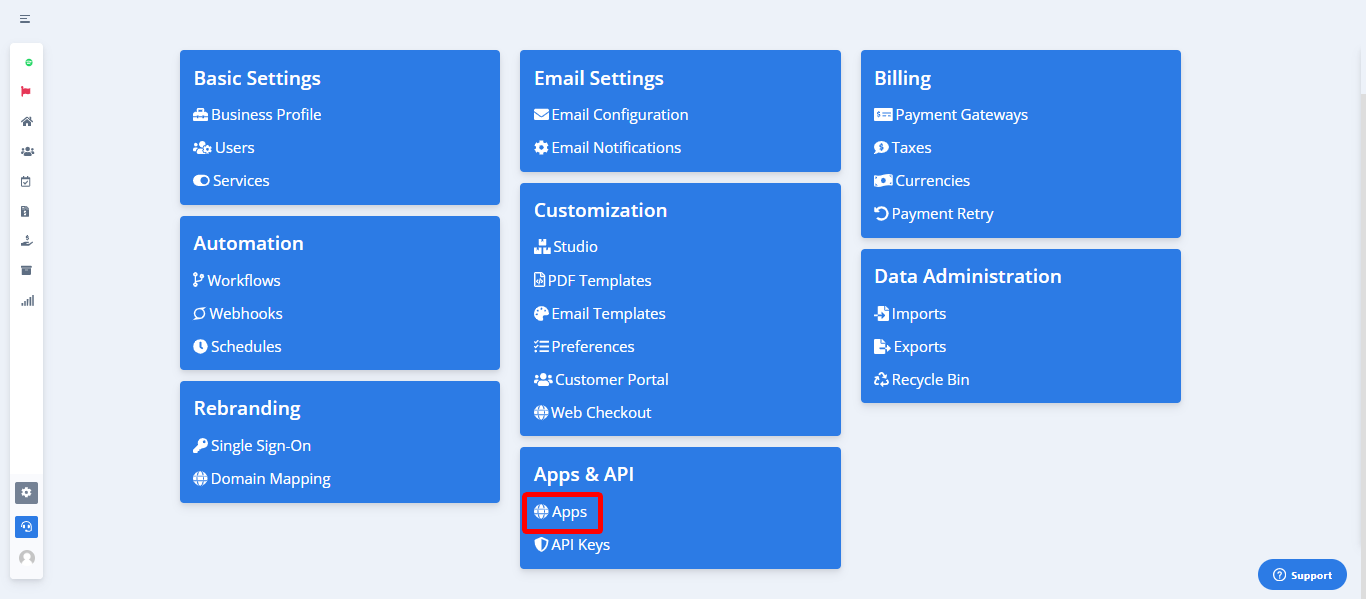1366x599 pixels.
Task: Open the customers group icon in sidebar
Action: [27, 152]
